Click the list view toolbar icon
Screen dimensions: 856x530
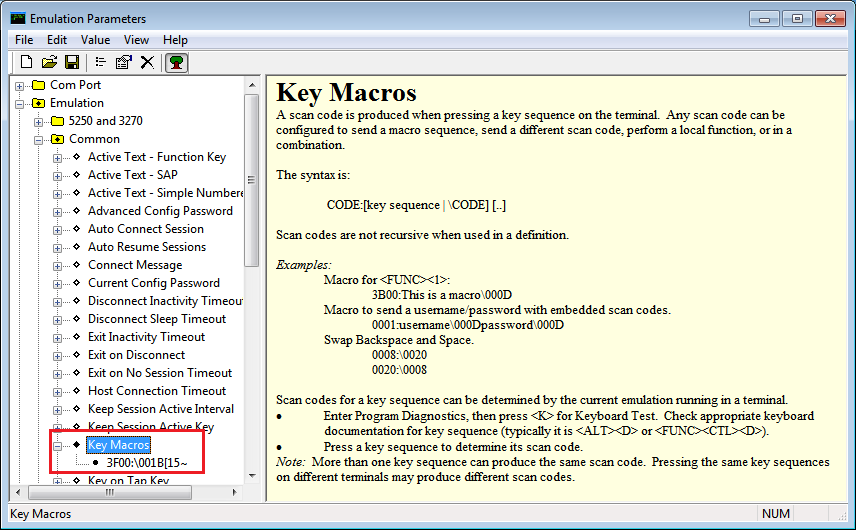pyautogui.click(x=101, y=62)
